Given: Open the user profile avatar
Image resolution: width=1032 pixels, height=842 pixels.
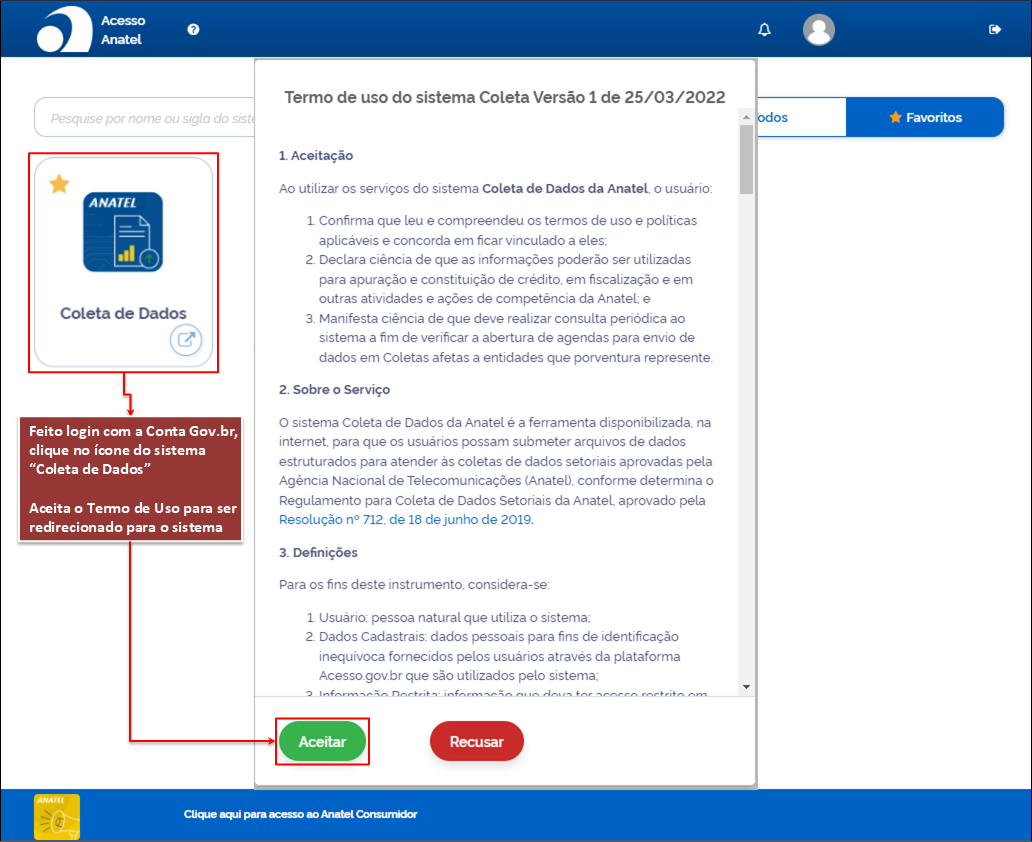Looking at the screenshot, I should point(819,30).
